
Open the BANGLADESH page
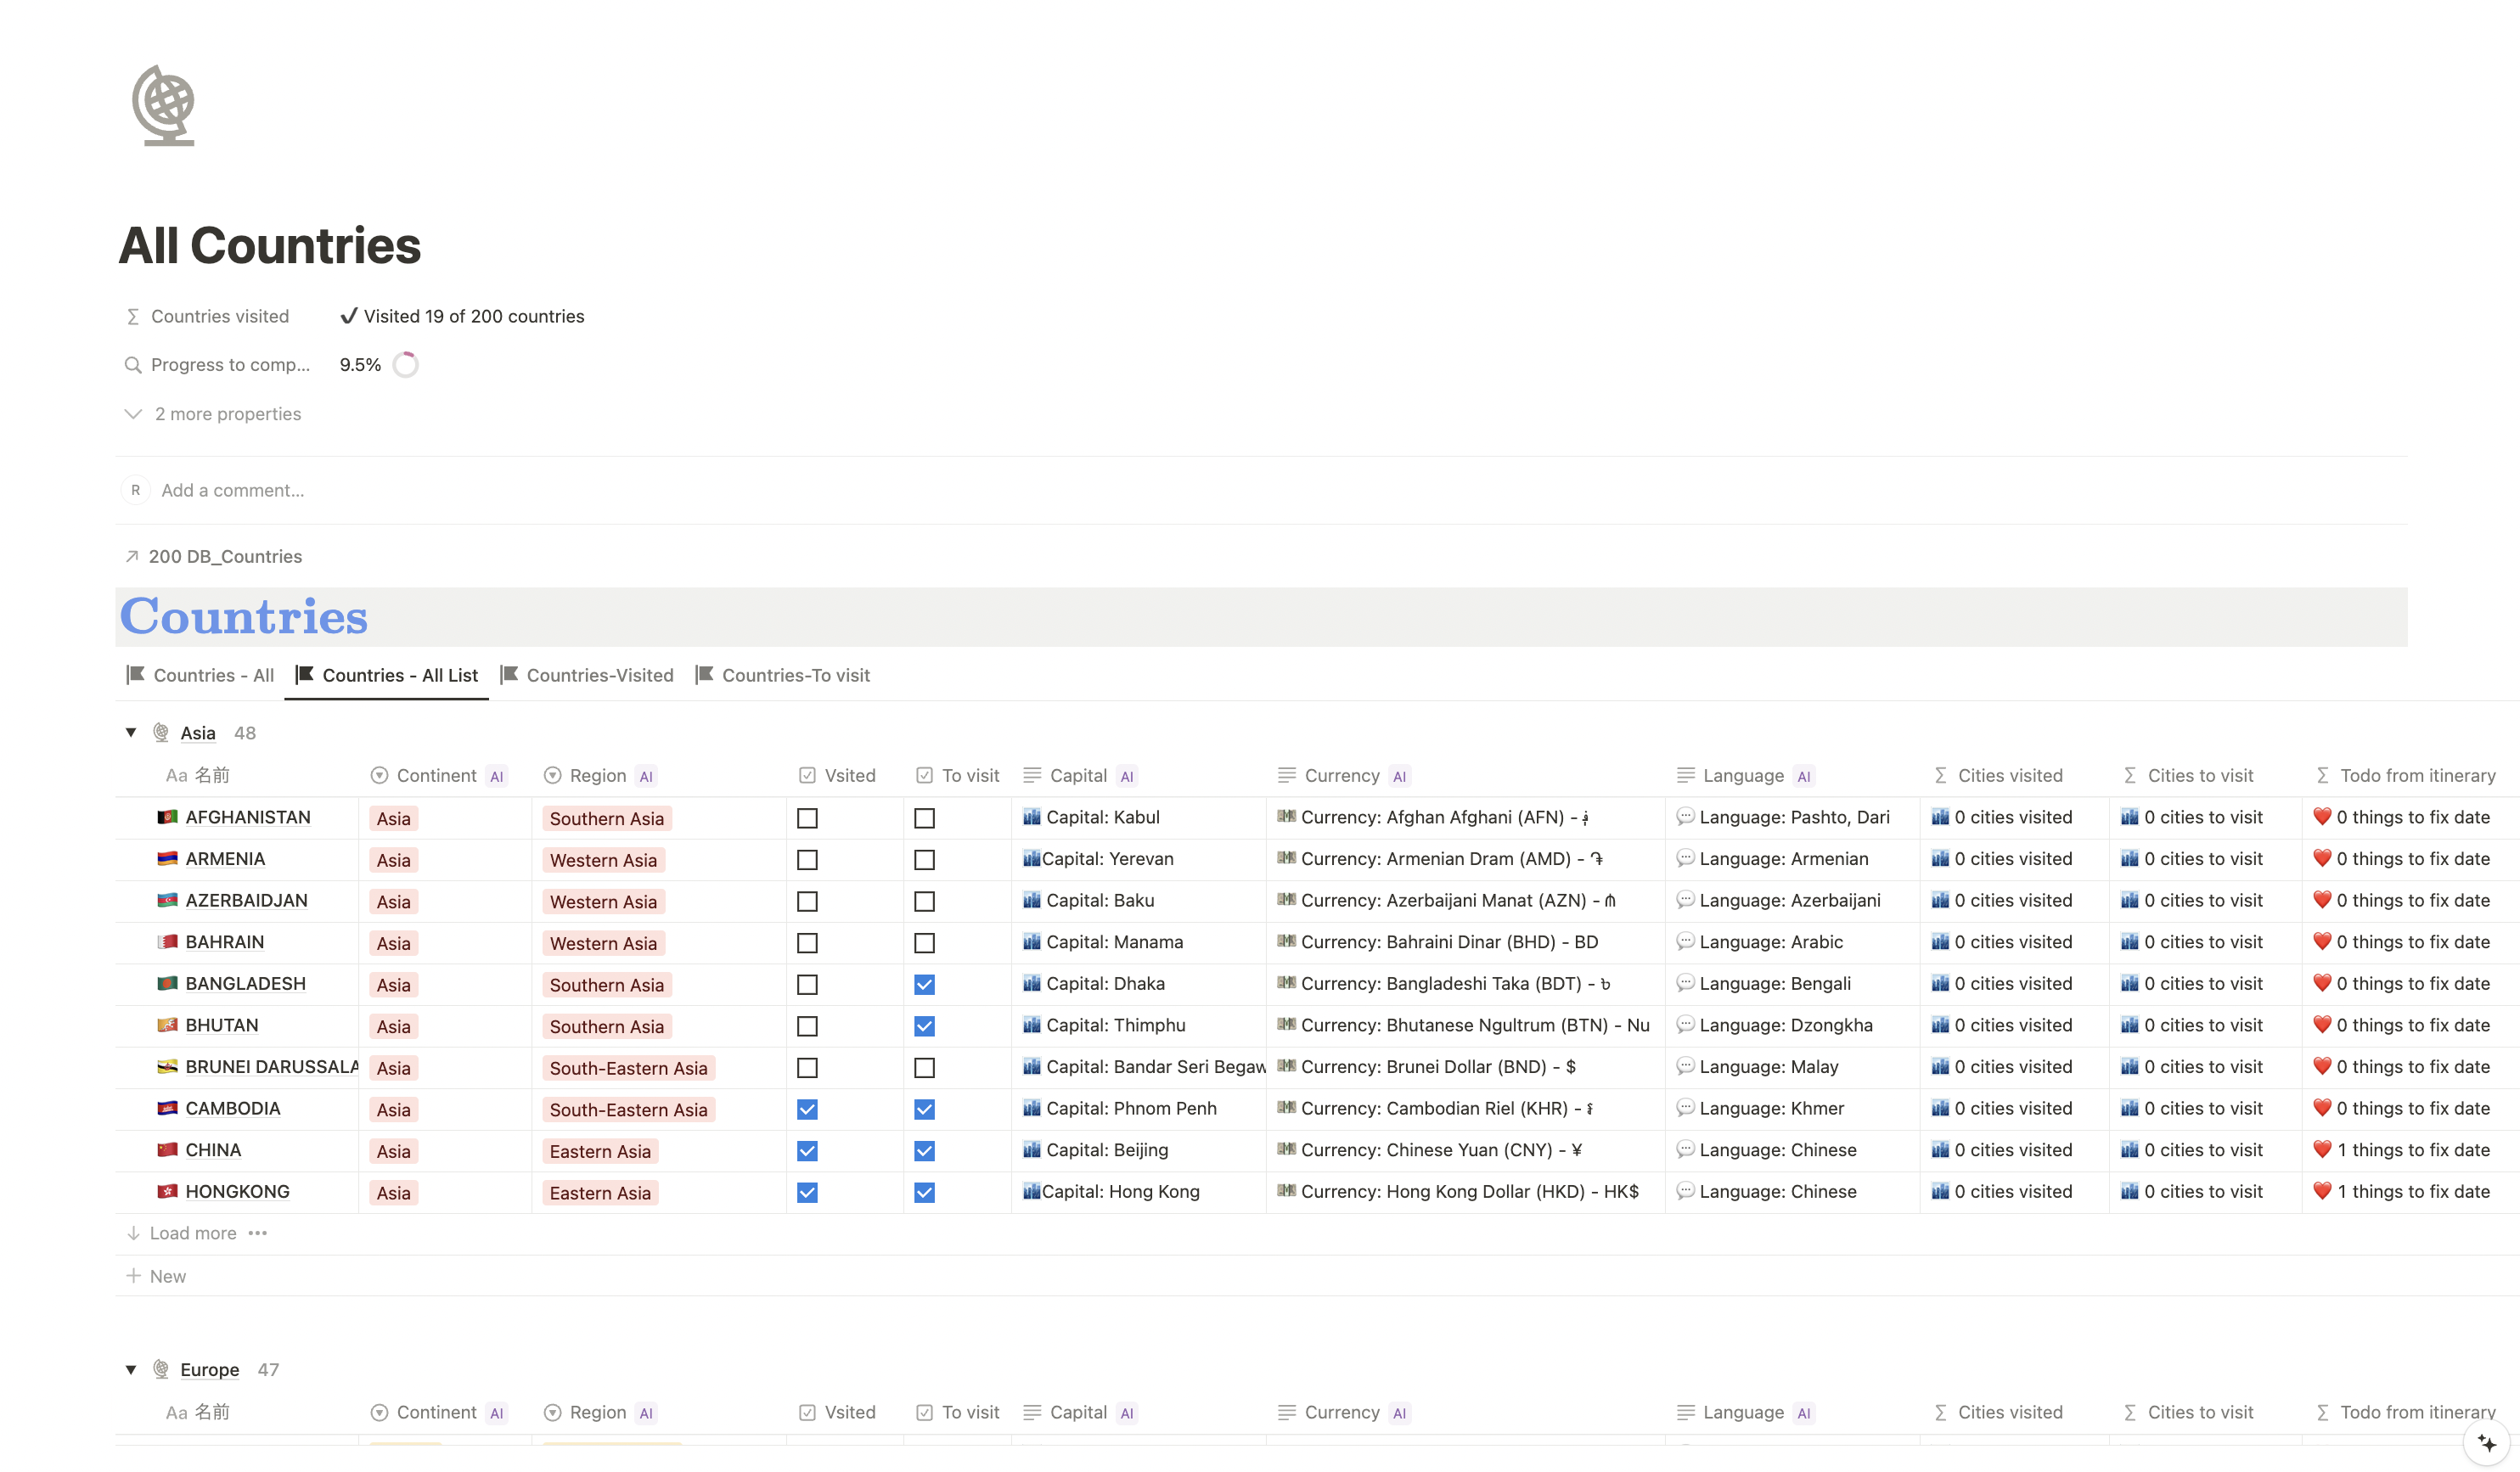(x=246, y=984)
